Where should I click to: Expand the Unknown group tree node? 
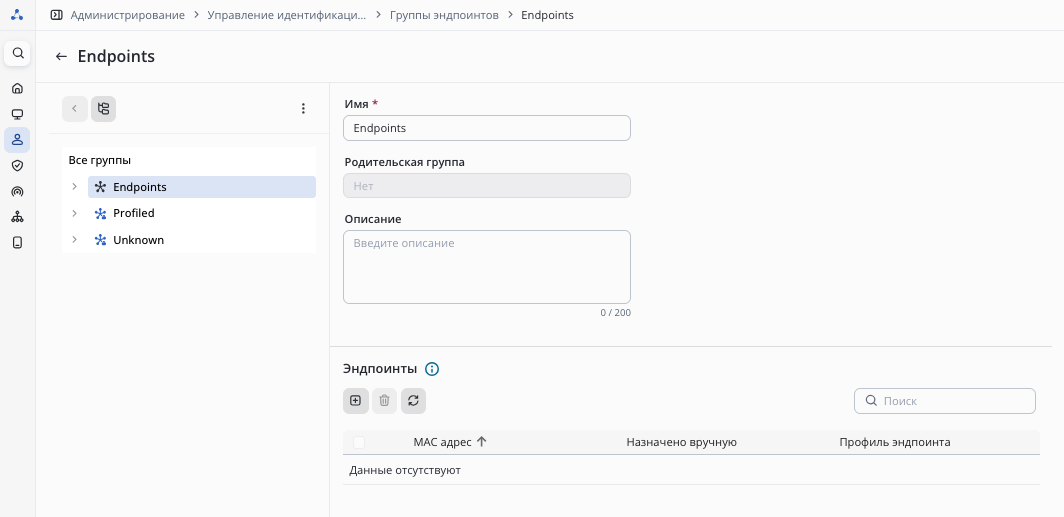(x=74, y=240)
